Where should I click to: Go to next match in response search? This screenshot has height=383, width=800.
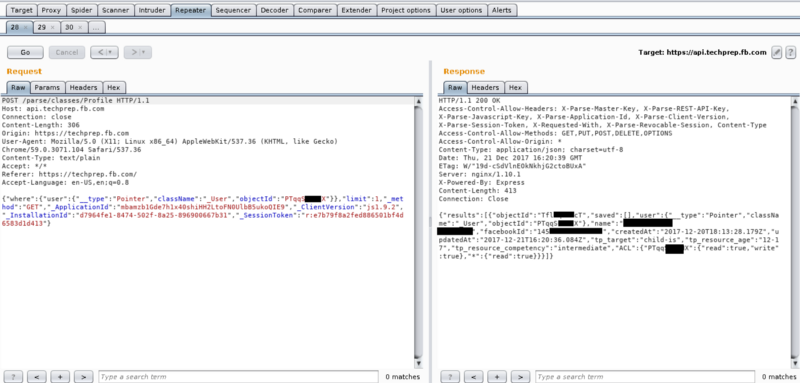pos(520,377)
